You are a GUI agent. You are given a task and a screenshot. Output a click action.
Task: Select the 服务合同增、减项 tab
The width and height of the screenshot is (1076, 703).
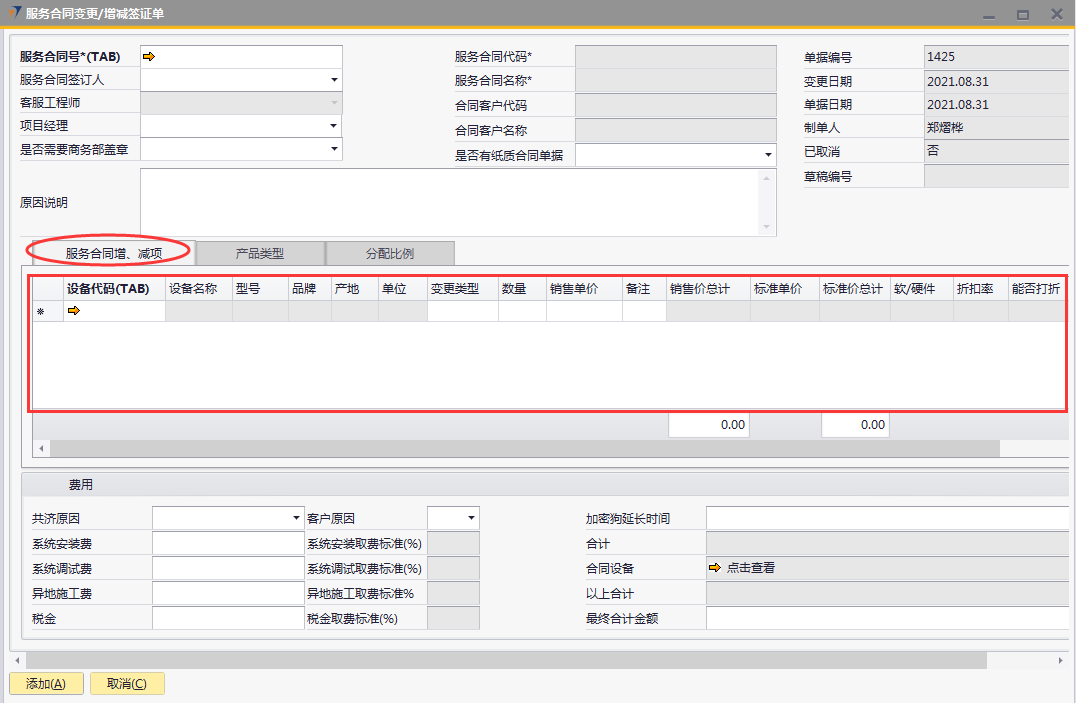tap(113, 253)
